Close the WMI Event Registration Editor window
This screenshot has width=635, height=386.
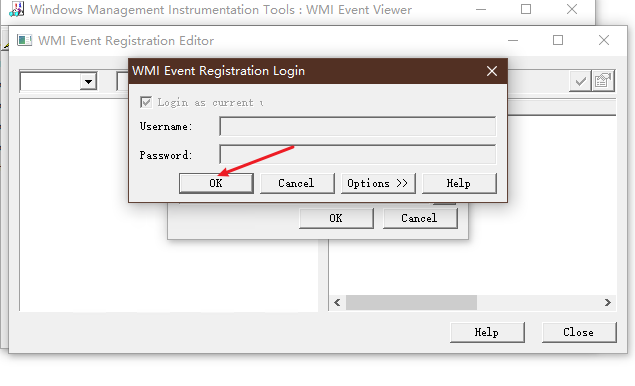point(604,40)
